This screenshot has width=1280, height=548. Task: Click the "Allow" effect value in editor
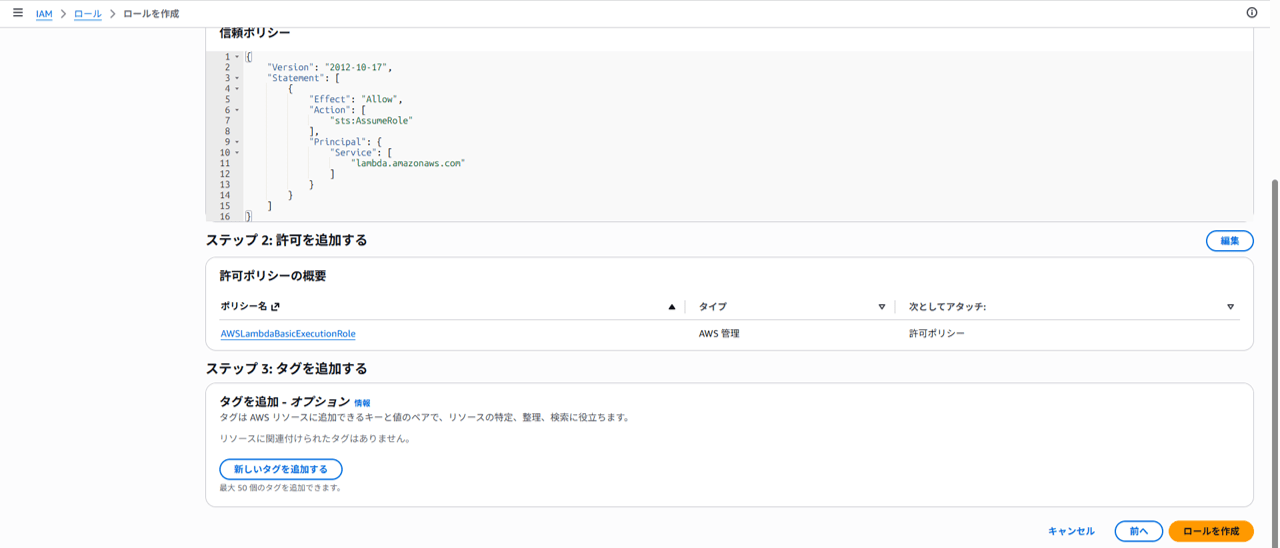(x=380, y=99)
